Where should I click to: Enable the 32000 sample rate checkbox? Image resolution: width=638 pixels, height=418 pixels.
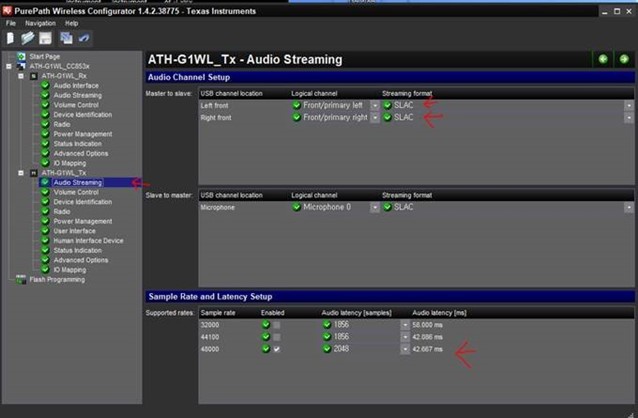[x=277, y=325]
